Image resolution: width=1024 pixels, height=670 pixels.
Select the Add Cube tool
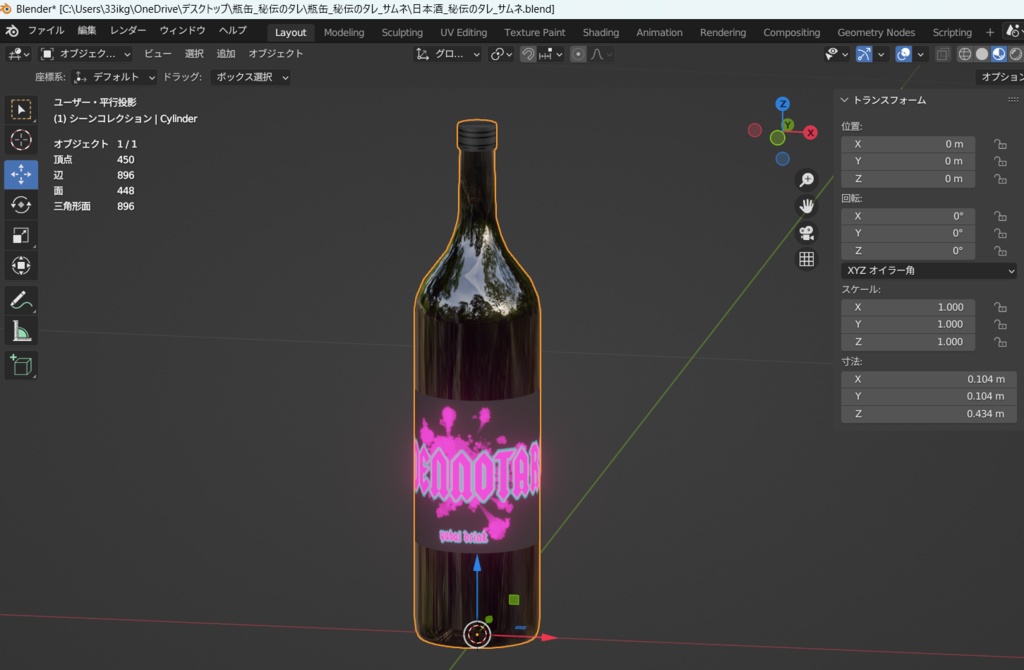point(21,365)
